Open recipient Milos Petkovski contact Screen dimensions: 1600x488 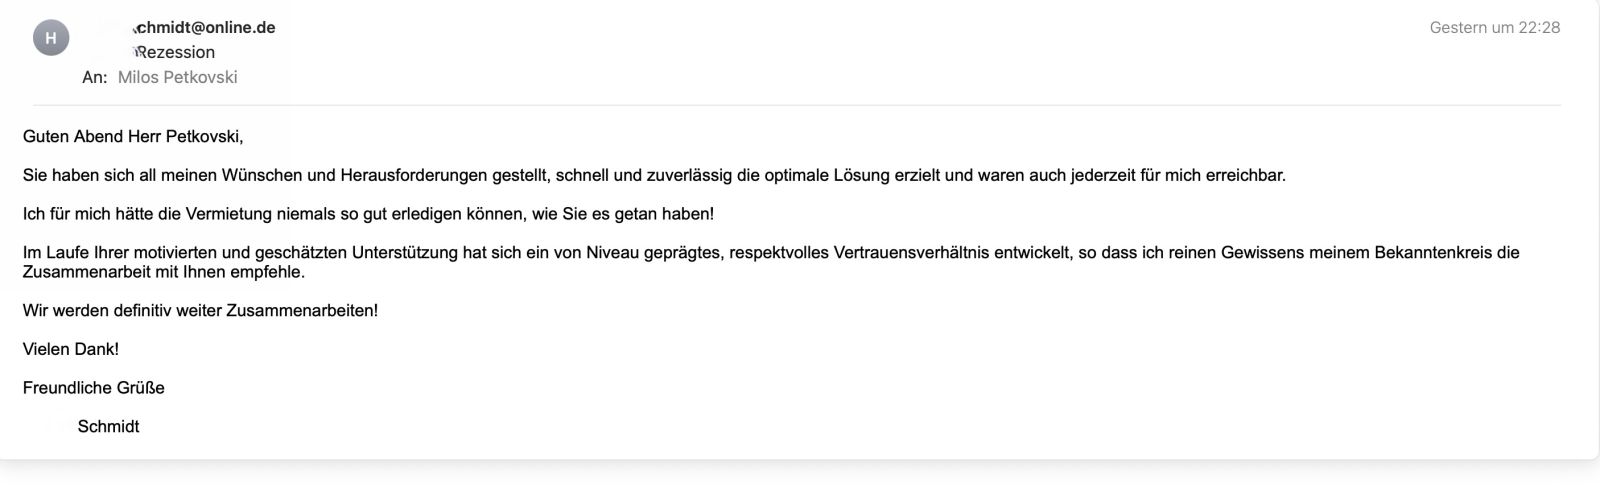(x=178, y=77)
